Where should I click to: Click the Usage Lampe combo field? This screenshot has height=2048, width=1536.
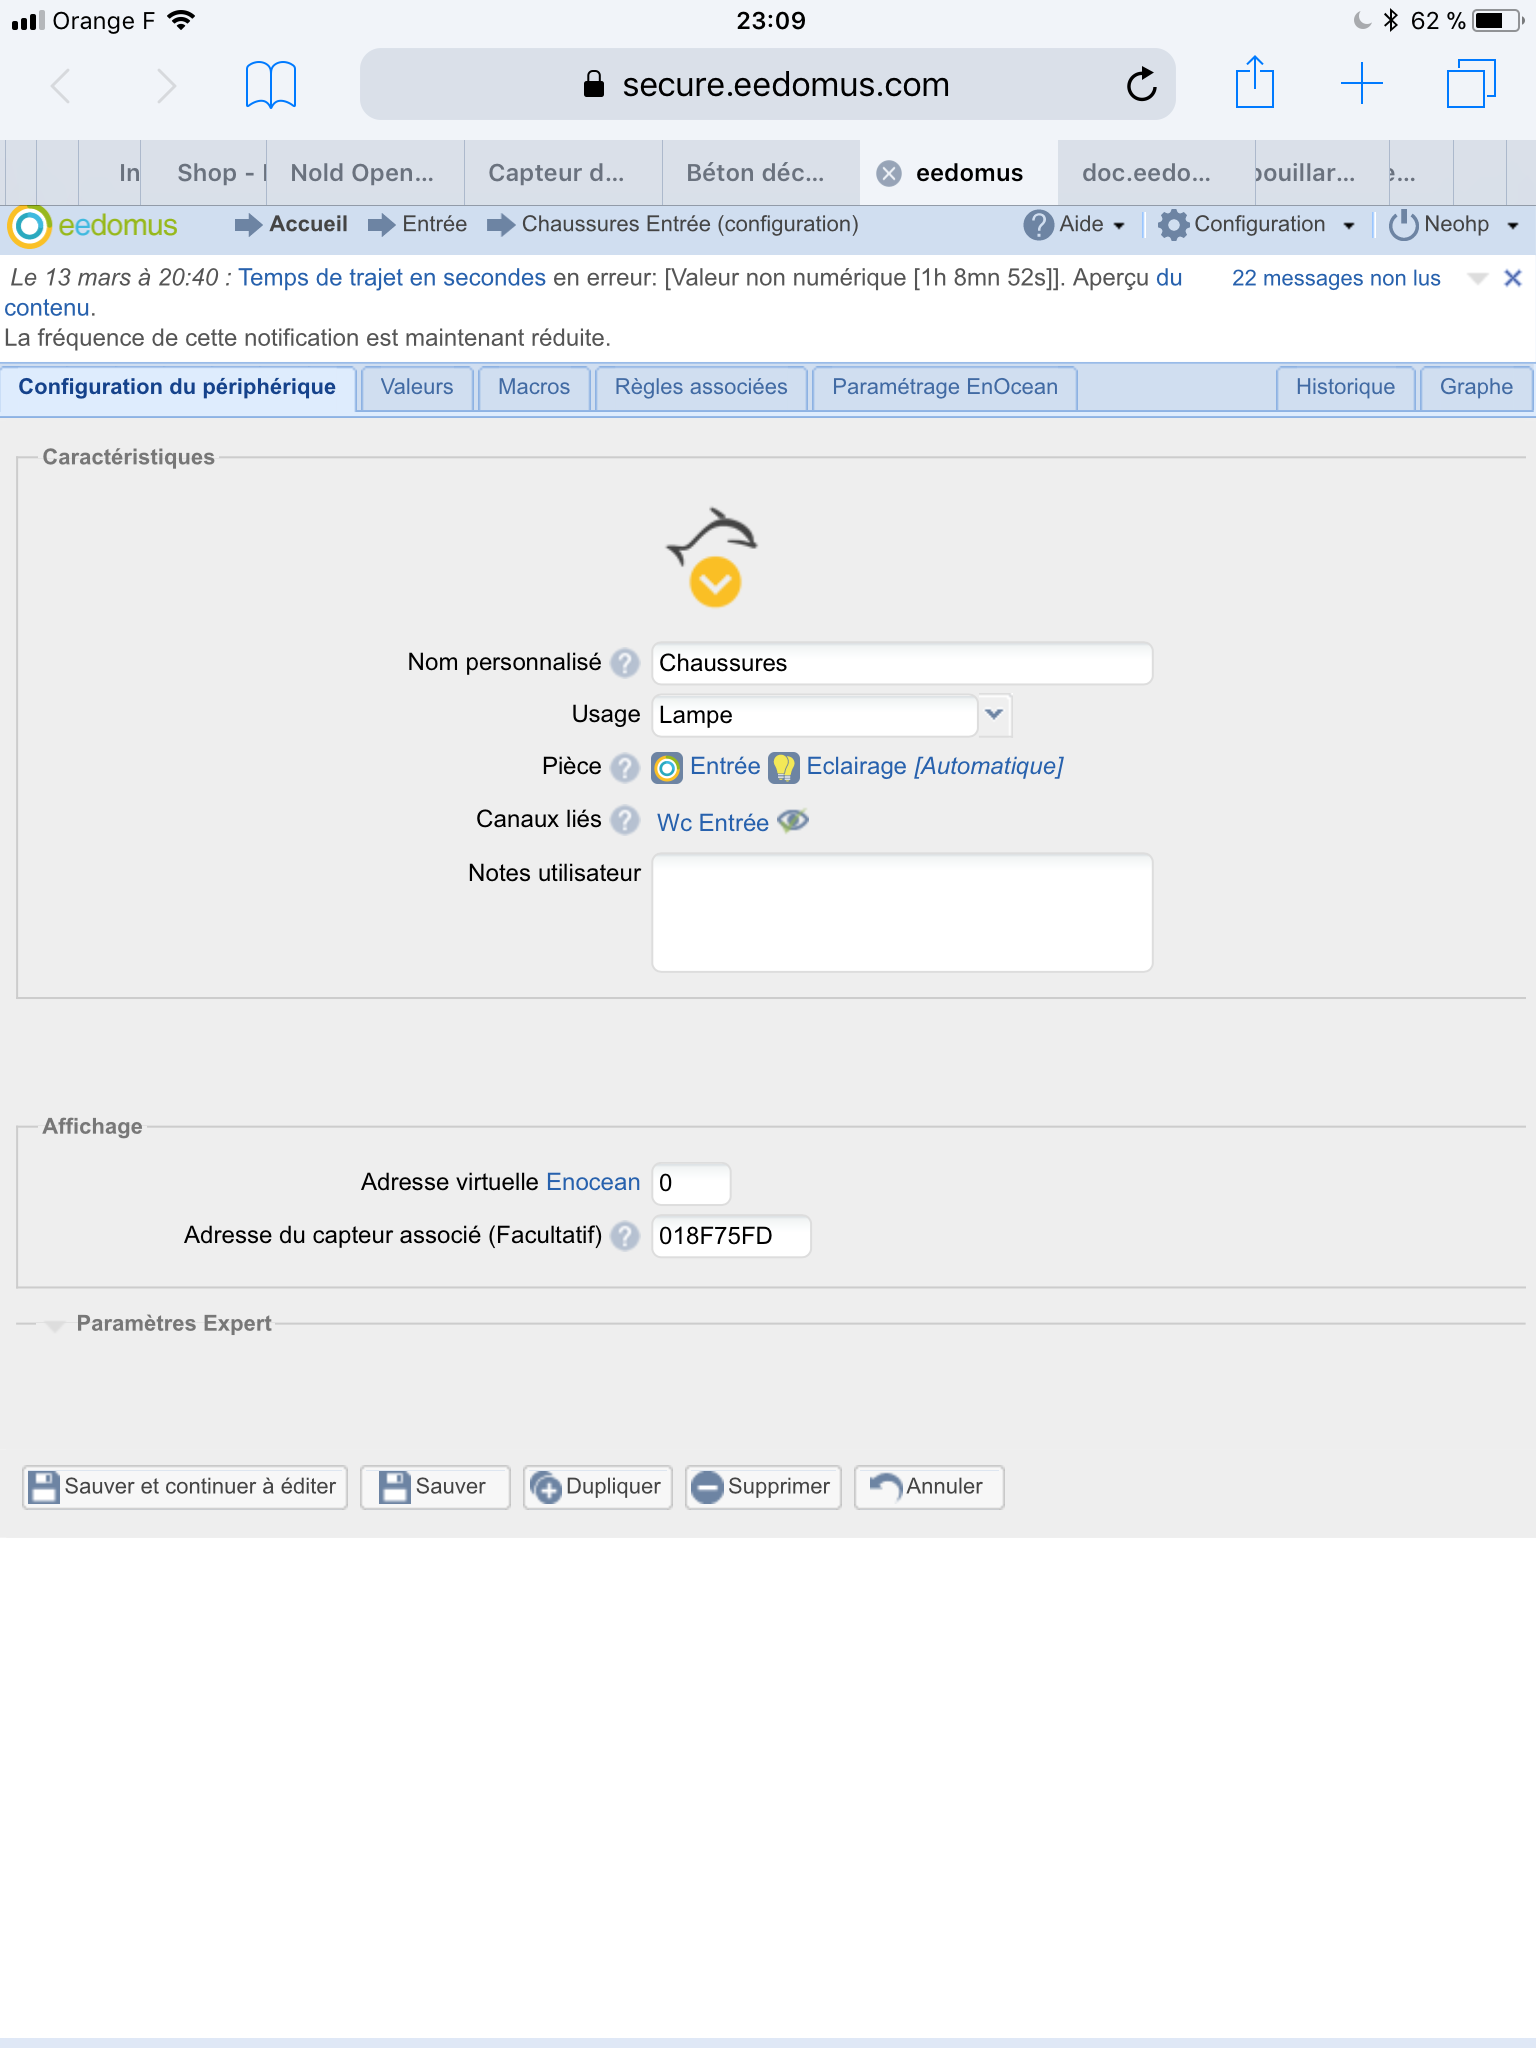(x=815, y=715)
